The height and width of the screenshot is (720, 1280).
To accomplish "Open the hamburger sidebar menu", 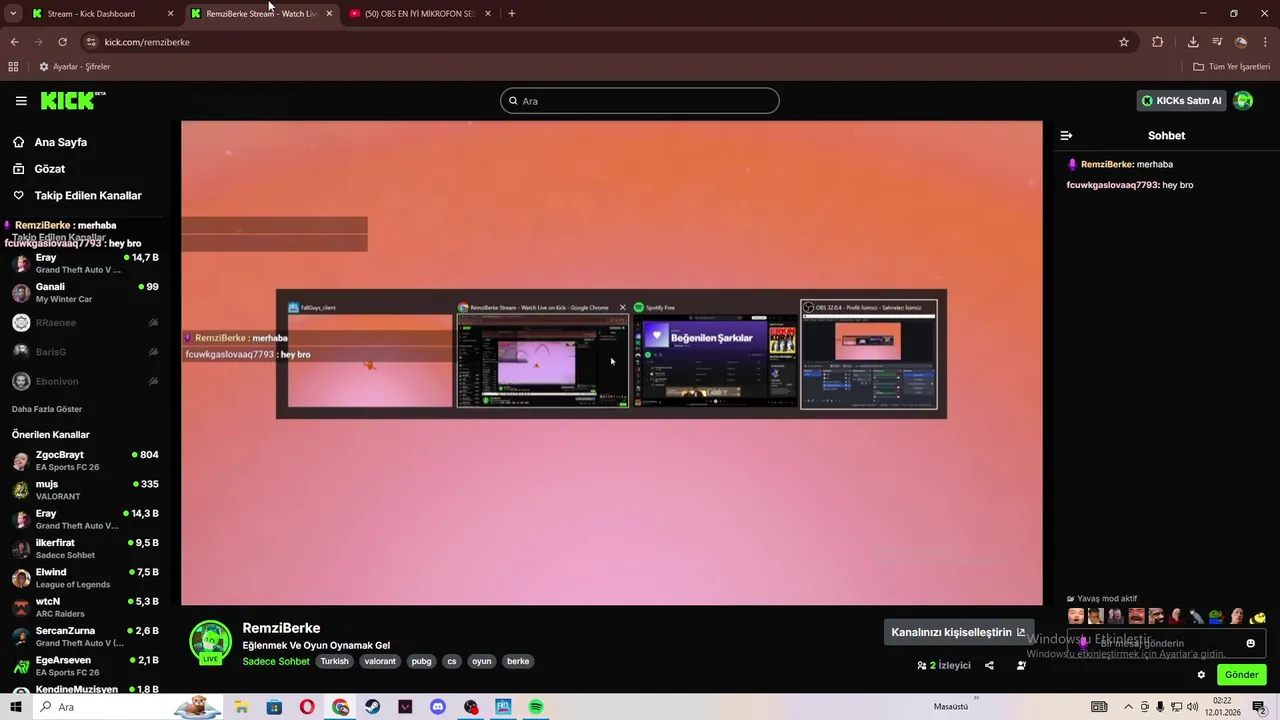I will [21, 101].
